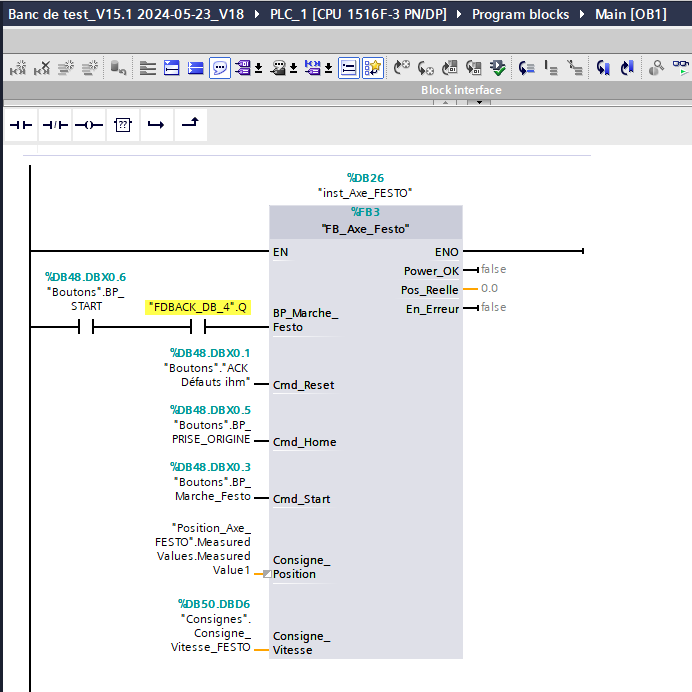Click "Boutons".BP_PRISE_ORIGINE operand
Viewport: 692px width, 692px height.
tap(211, 425)
